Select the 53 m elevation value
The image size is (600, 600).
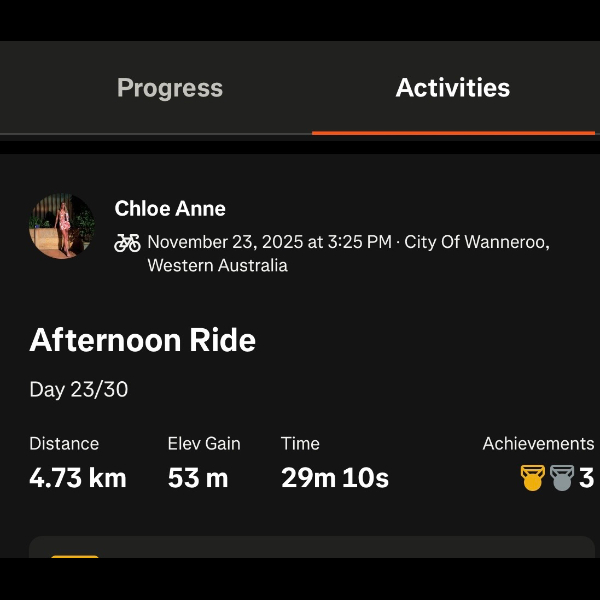[198, 478]
